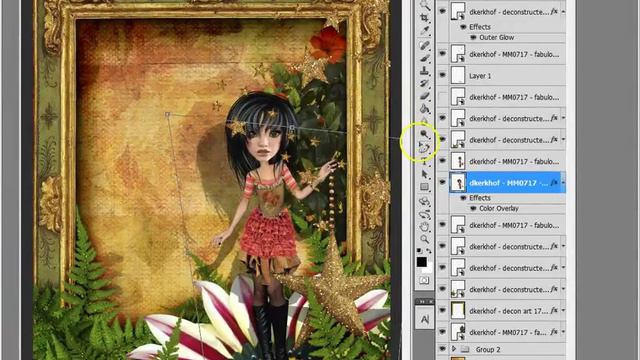The width and height of the screenshot is (640, 360).
Task: Select the 'Layer 1' layer name
Action: pyautogui.click(x=480, y=76)
